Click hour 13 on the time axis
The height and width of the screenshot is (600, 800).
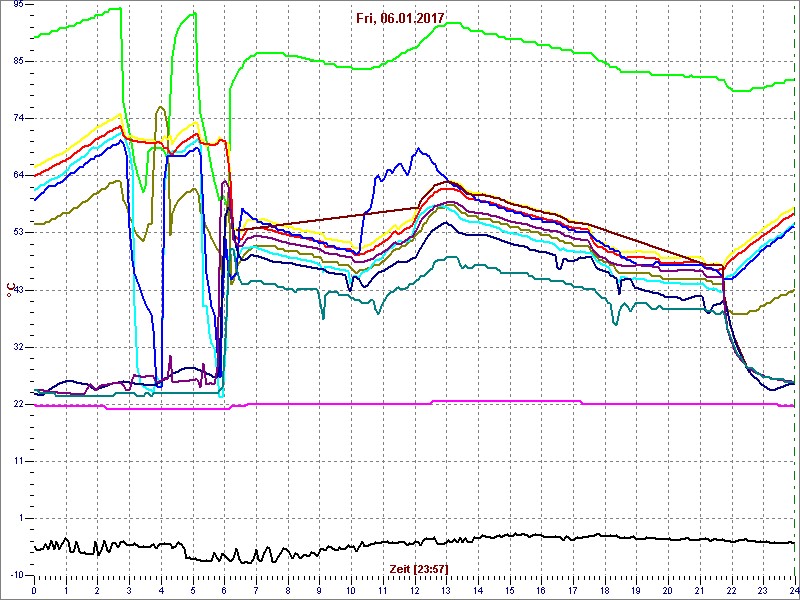click(446, 589)
